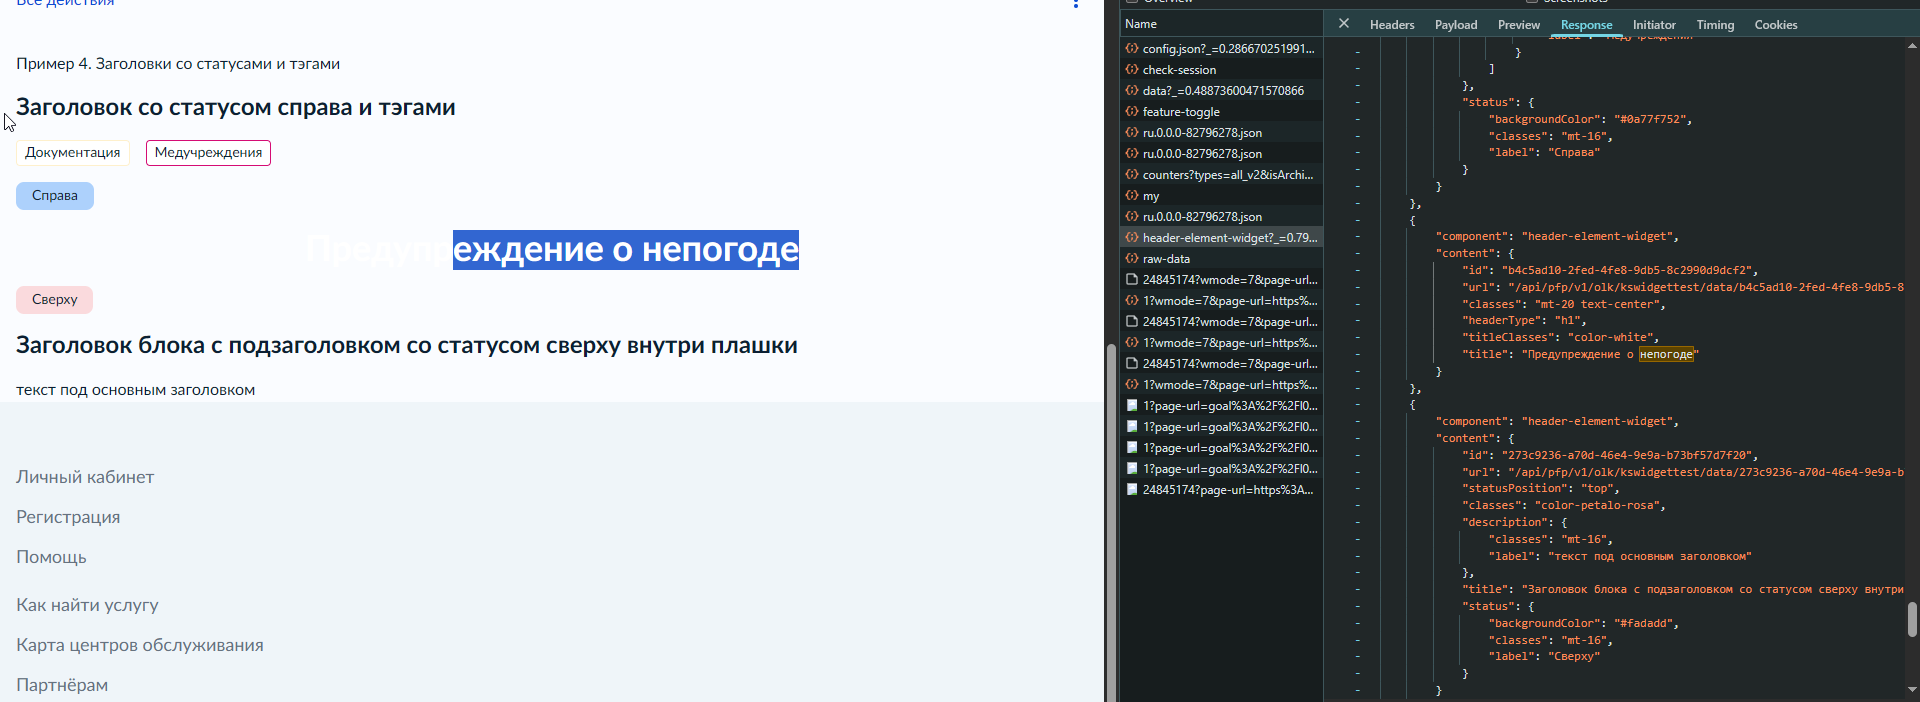This screenshot has height=702, width=1920.
Task: Click the Пример 4 caption text
Action: click(x=178, y=64)
